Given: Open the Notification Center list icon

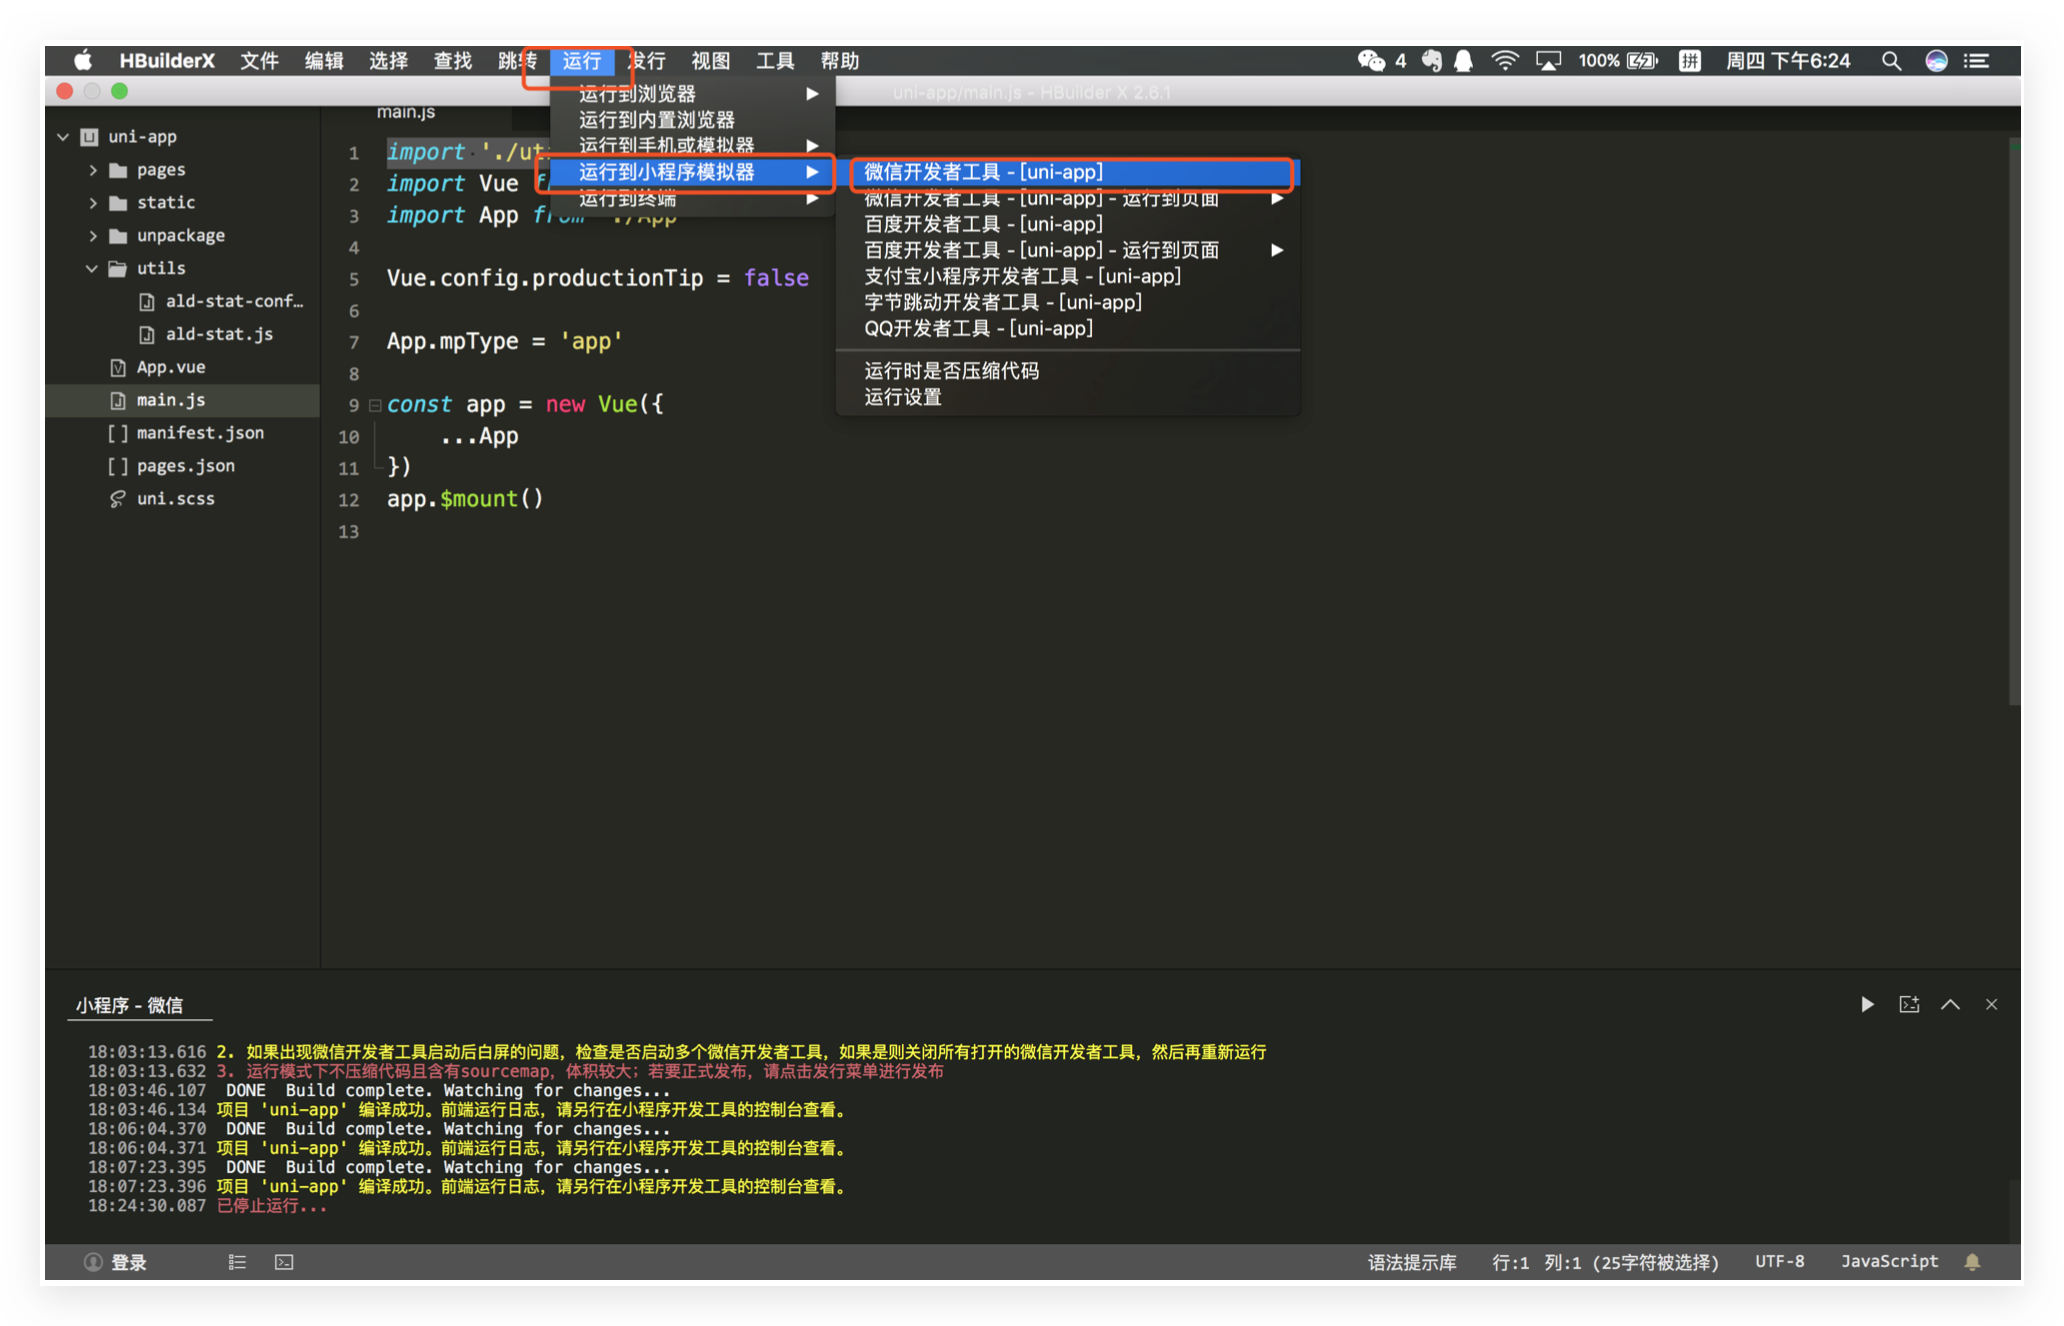Looking at the screenshot, I should click(x=1976, y=61).
